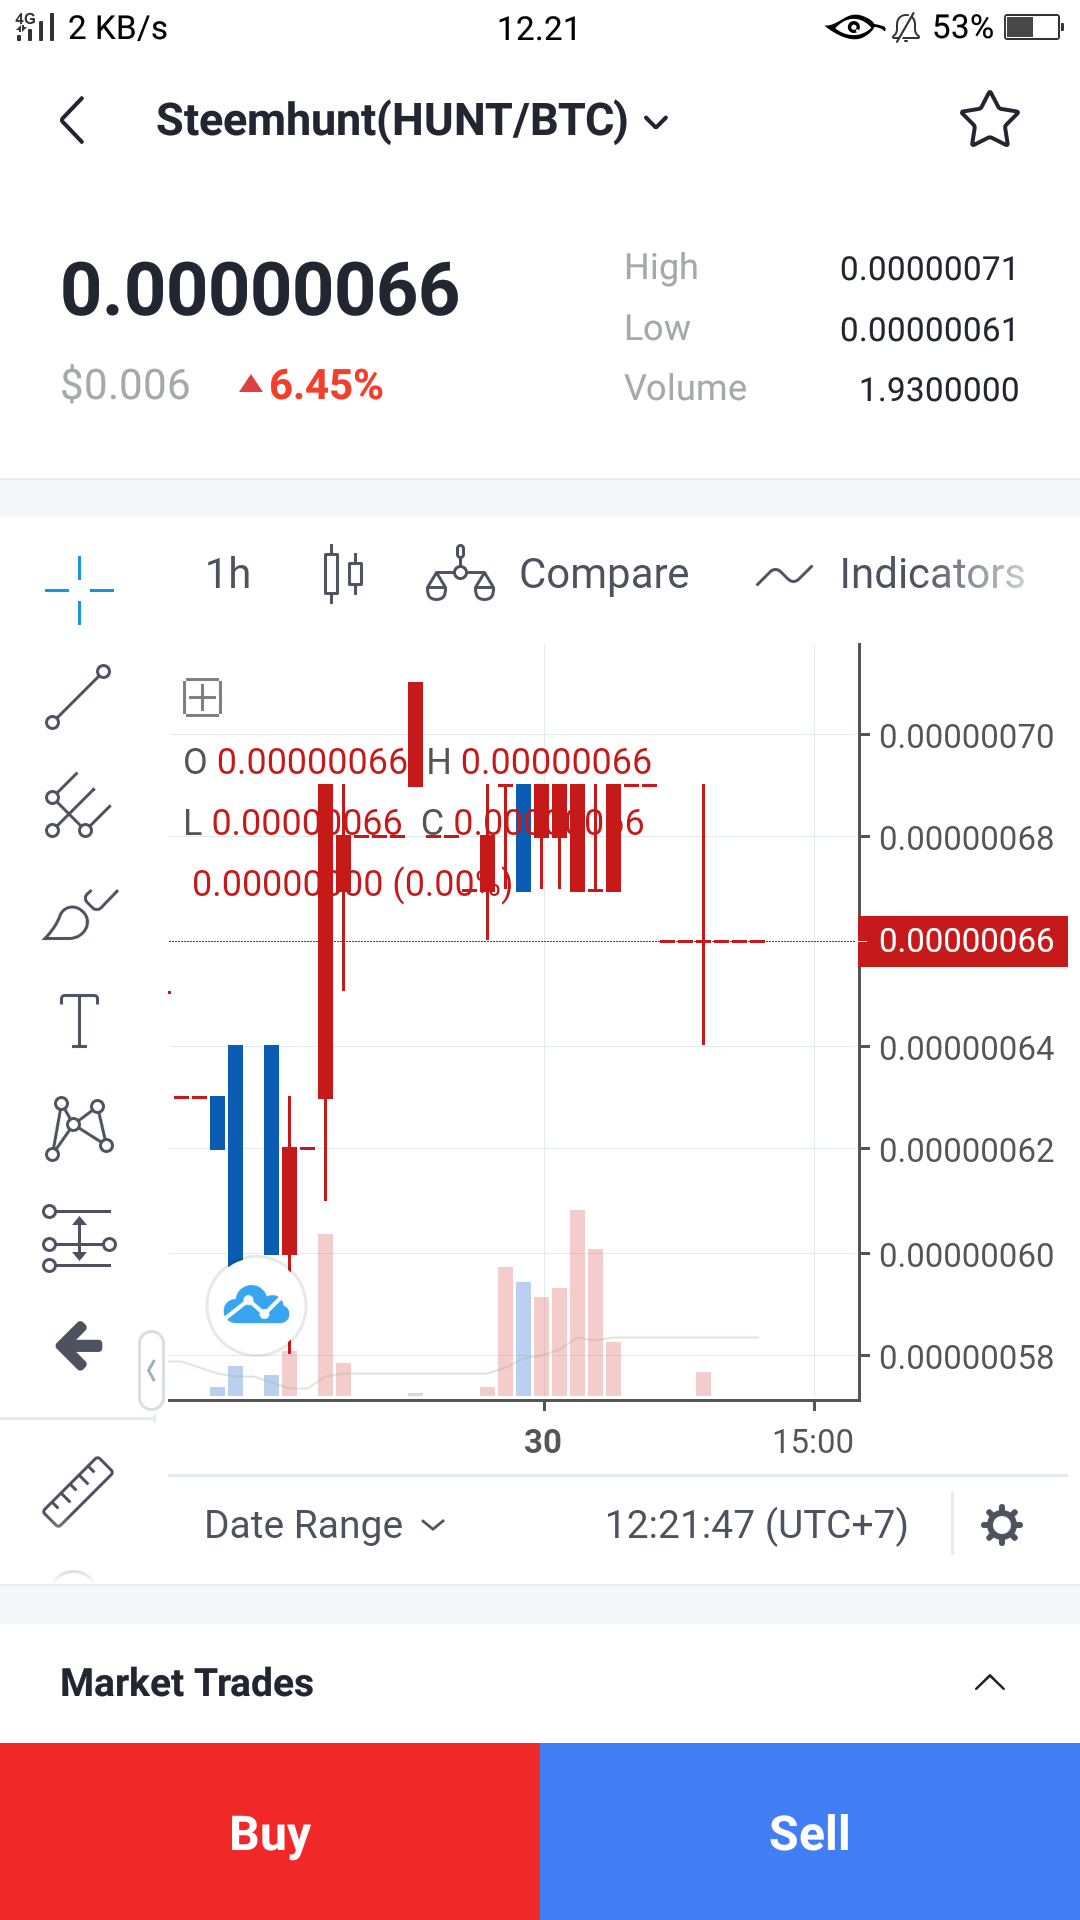This screenshot has width=1080, height=1920.
Task: Select the pitchfork drawing tool
Action: (x=79, y=805)
